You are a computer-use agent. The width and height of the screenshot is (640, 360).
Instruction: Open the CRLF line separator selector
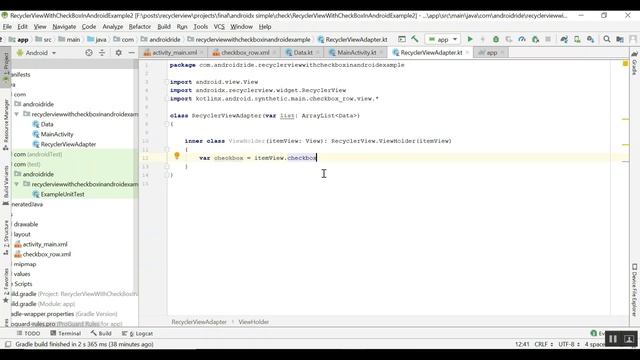543,344
